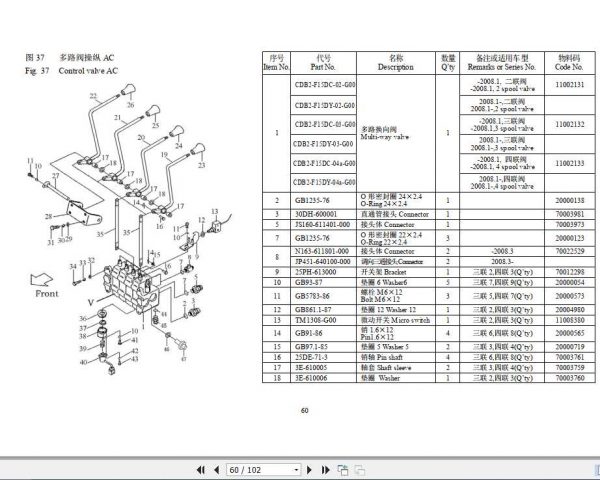600x480 pixels.
Task: Select part number CDB2-F15DC-03-G00
Action: coord(324,124)
